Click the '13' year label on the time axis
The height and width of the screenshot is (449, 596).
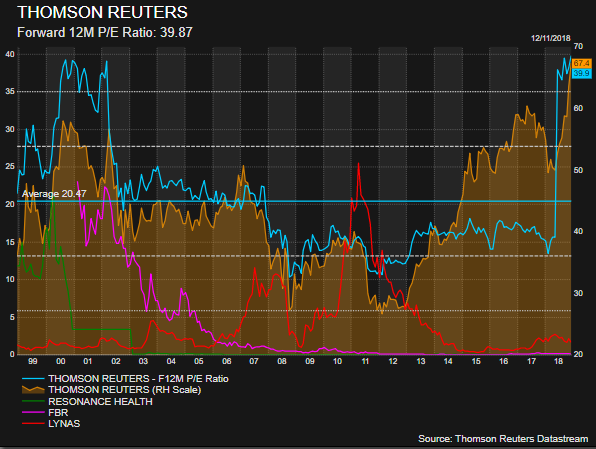point(421,361)
